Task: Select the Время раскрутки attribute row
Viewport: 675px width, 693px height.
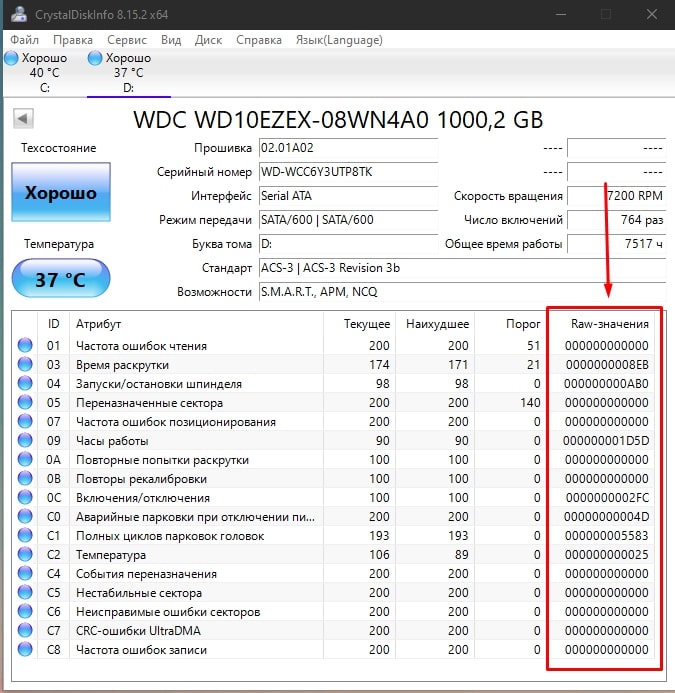Action: 335,364
